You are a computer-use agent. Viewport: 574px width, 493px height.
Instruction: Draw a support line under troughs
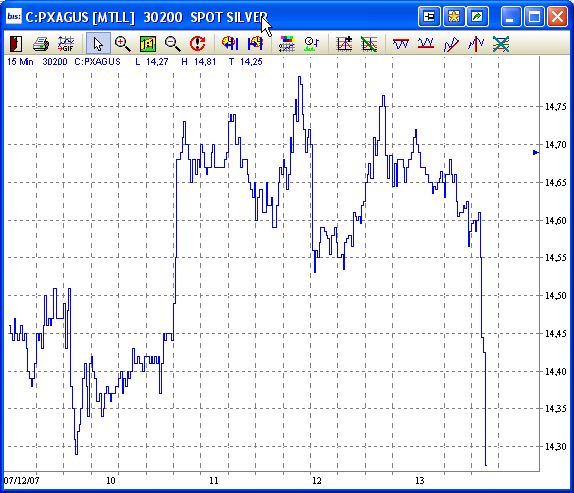426,44
